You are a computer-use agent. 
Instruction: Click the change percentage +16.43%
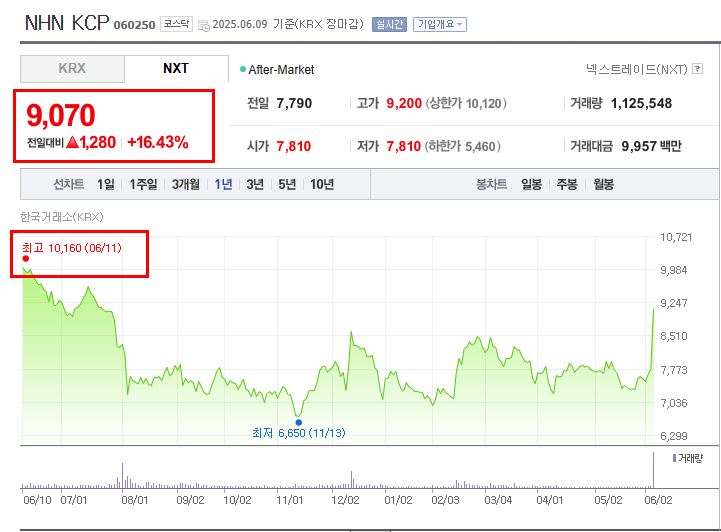pyautogui.click(x=158, y=143)
